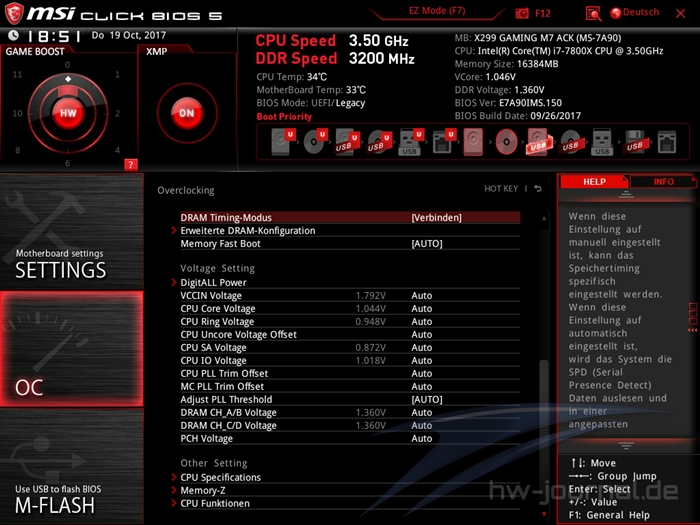700x525 pixels.
Task: Edit the CPU SA Voltage Auto field
Action: point(421,347)
